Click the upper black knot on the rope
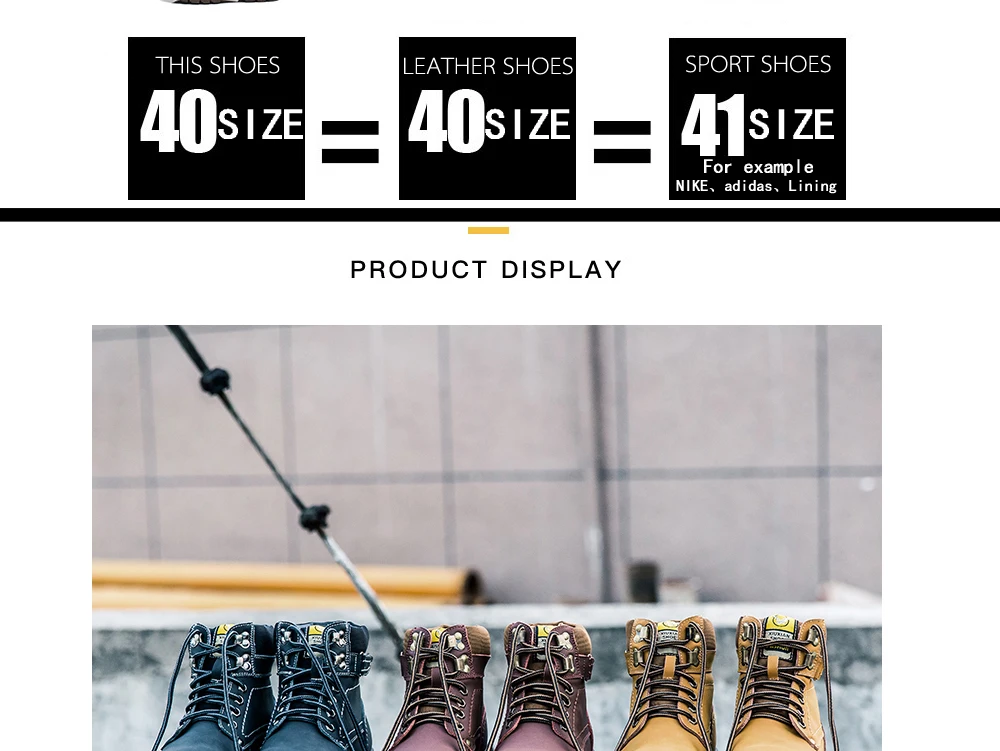The width and height of the screenshot is (1000, 751). 215,381
